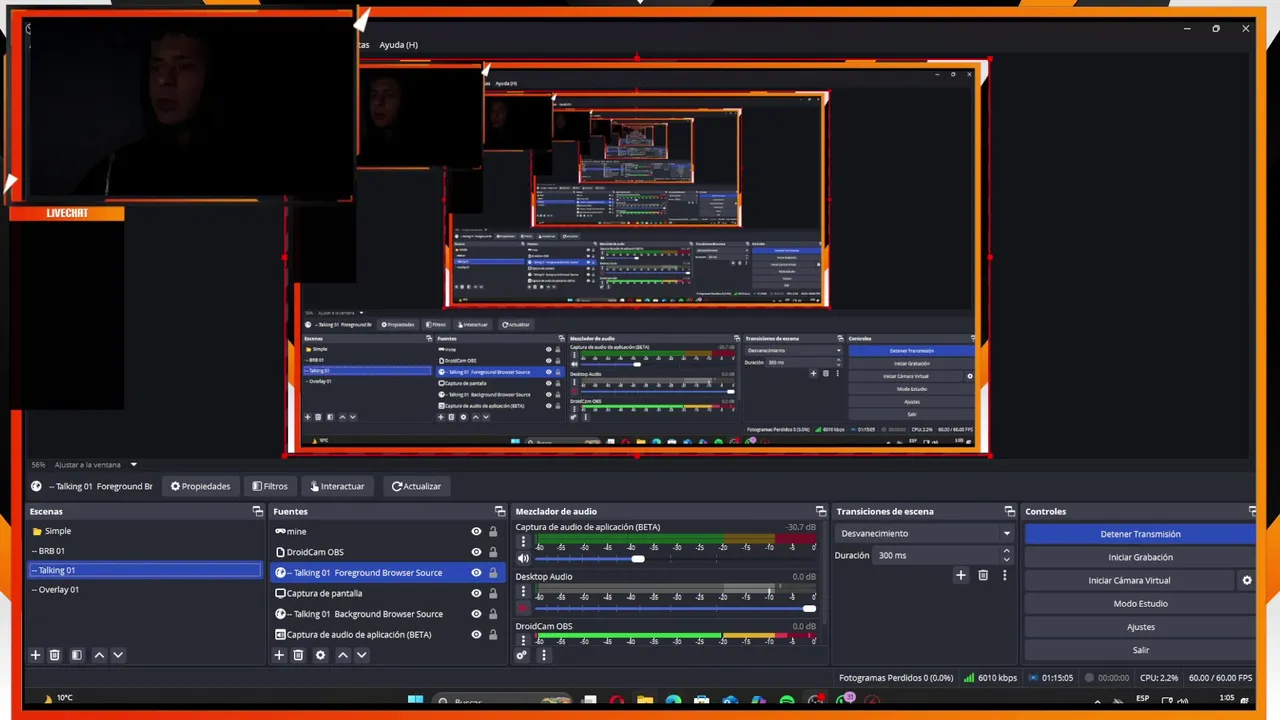Click the Propiedades button
The image size is (1280, 720).
pos(201,486)
